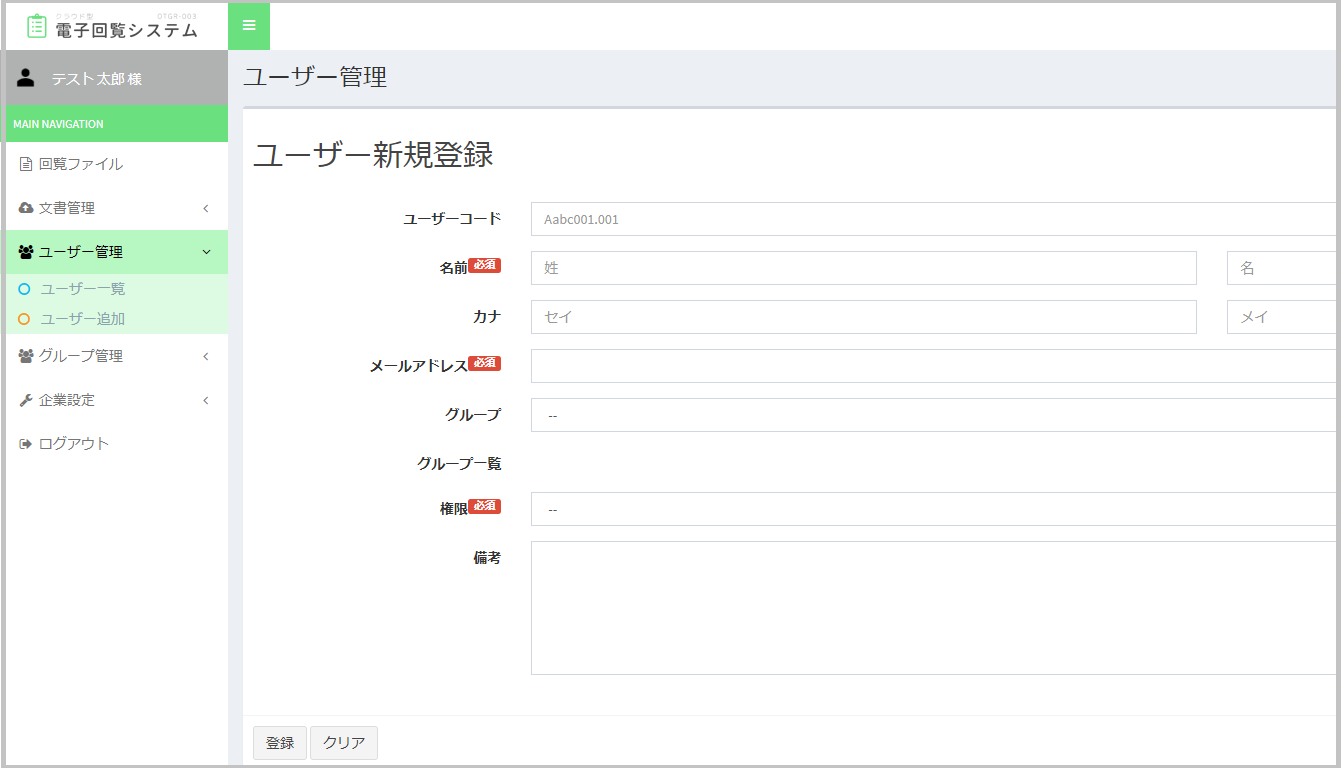Image resolution: width=1341 pixels, height=768 pixels.
Task: Click the logout icon beside ログアウト
Action: point(26,444)
